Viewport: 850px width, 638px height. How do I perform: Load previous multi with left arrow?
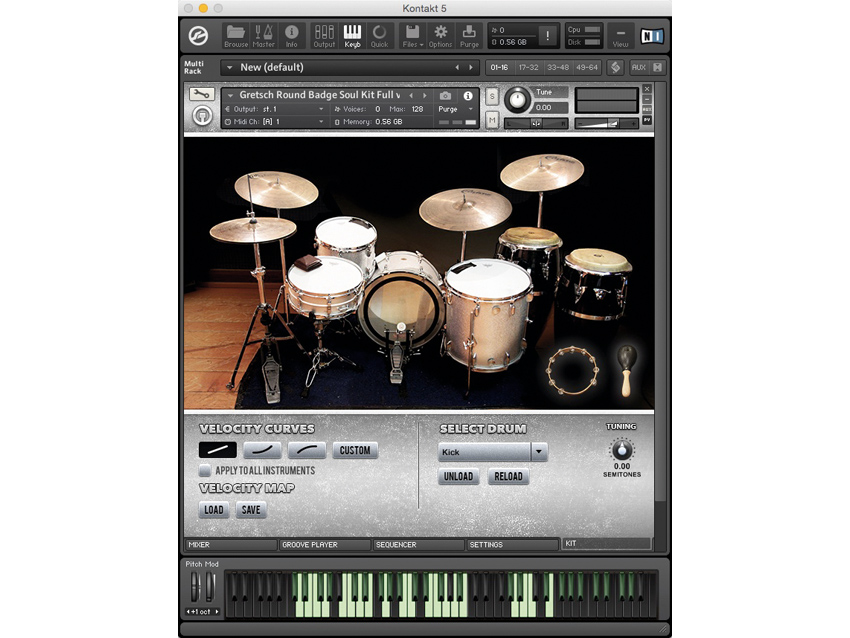click(x=457, y=68)
